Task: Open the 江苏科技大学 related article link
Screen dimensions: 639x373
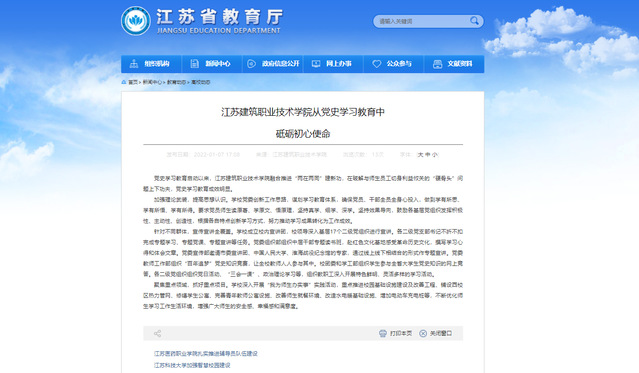Action: click(192, 365)
